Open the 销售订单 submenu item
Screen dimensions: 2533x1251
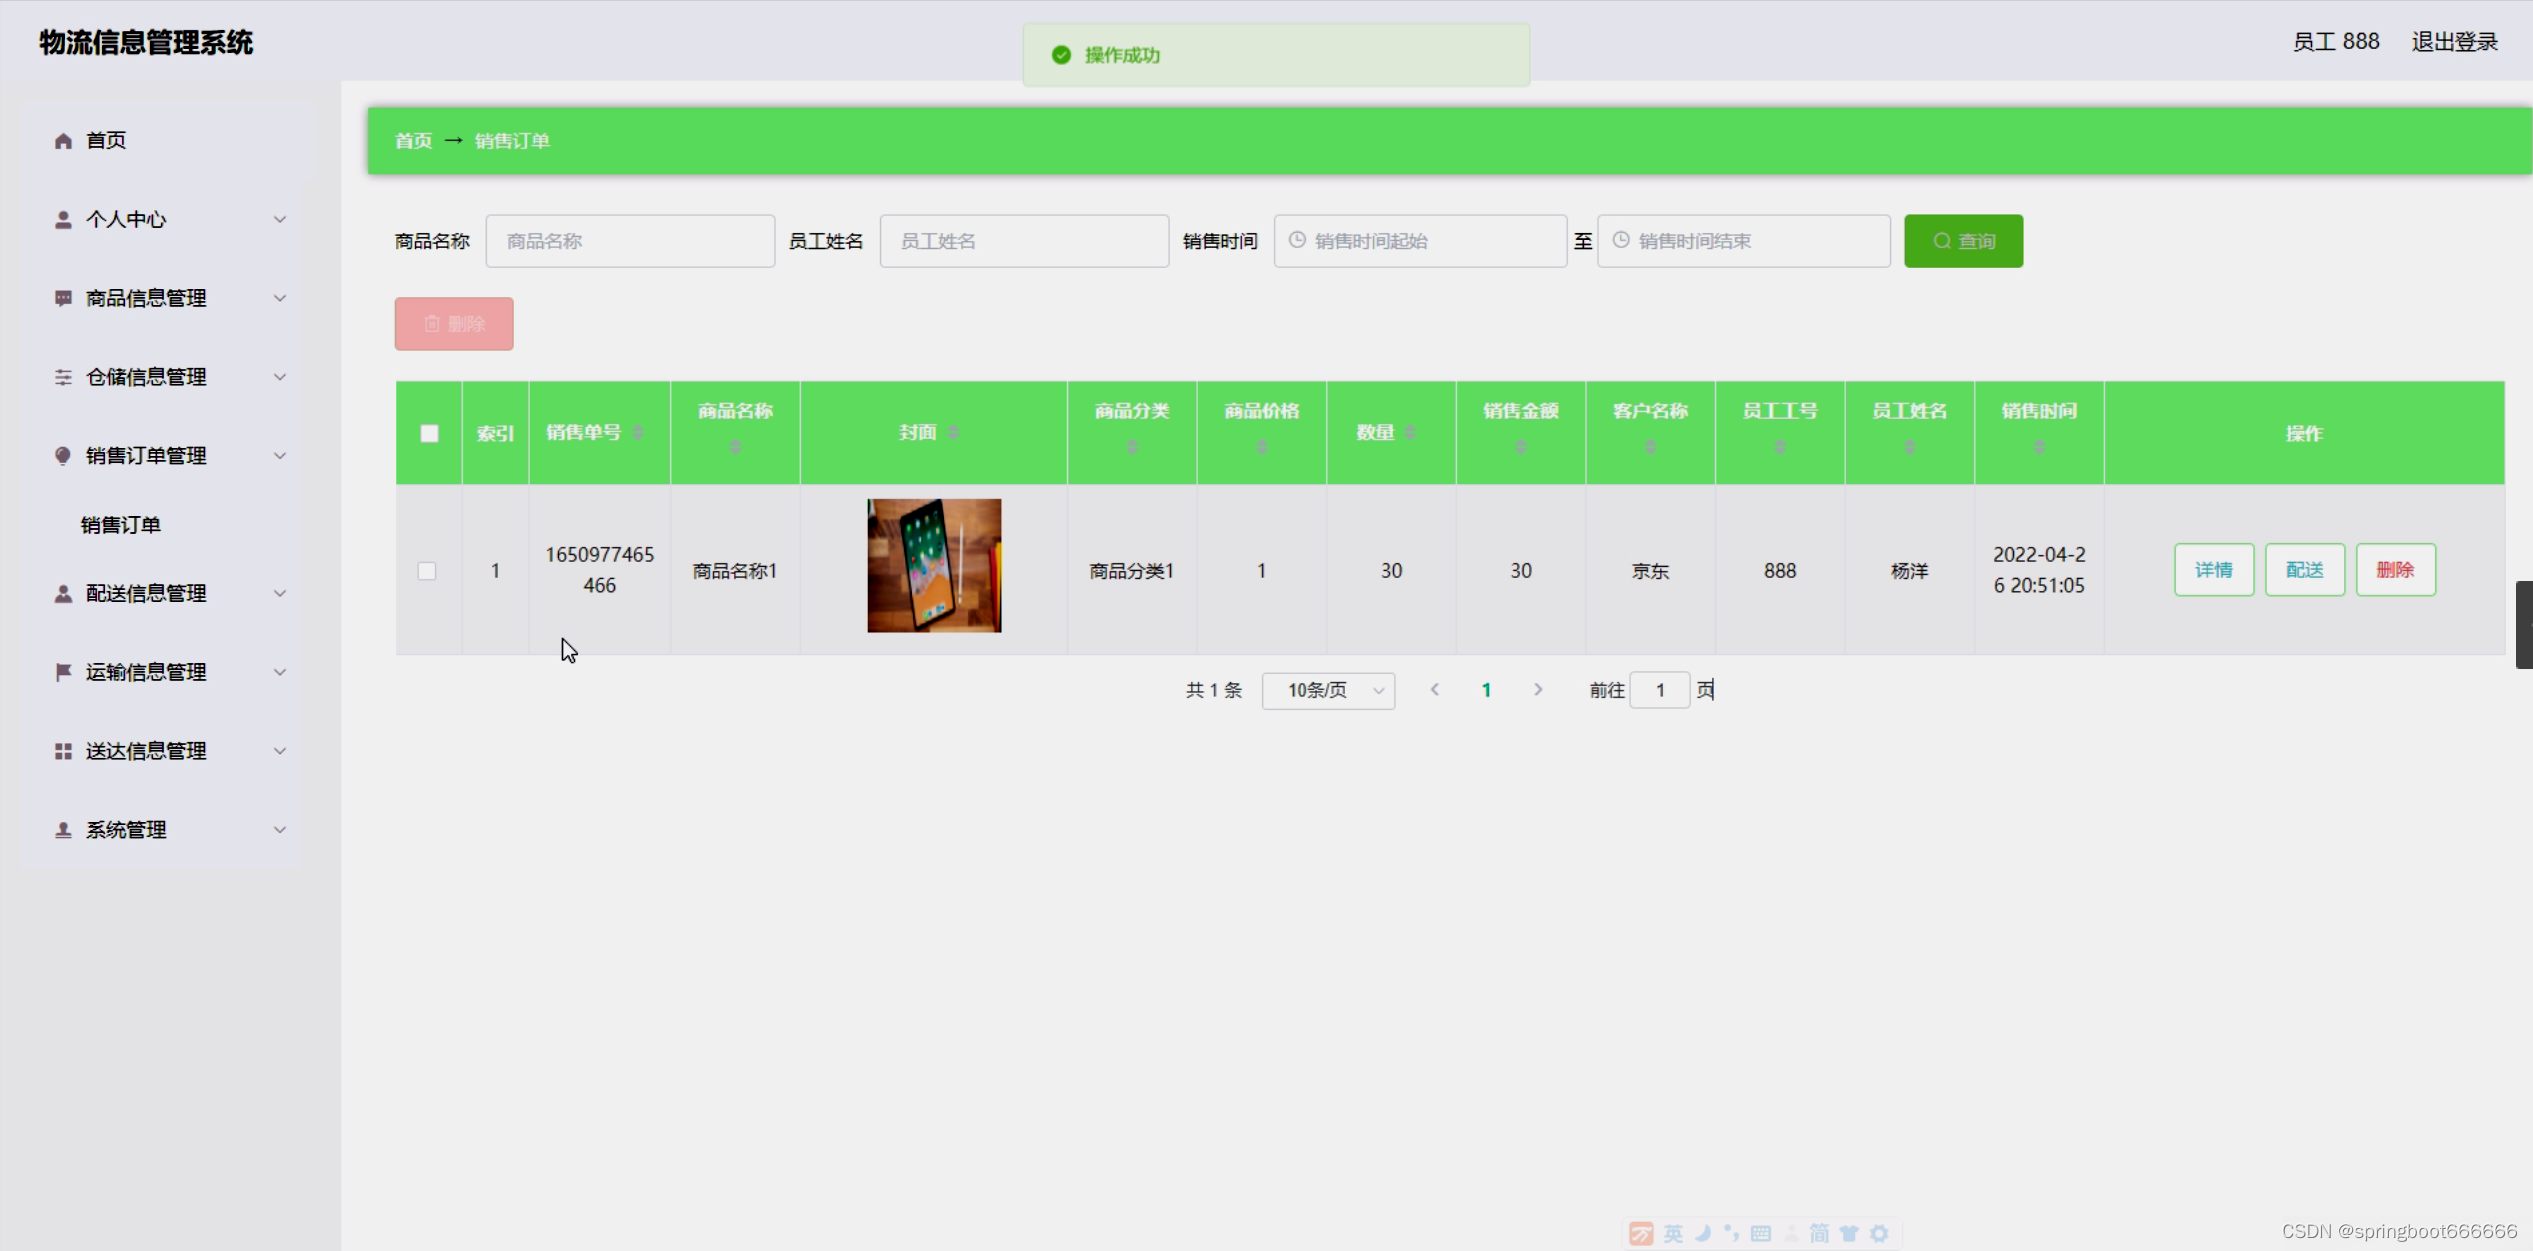tap(121, 525)
